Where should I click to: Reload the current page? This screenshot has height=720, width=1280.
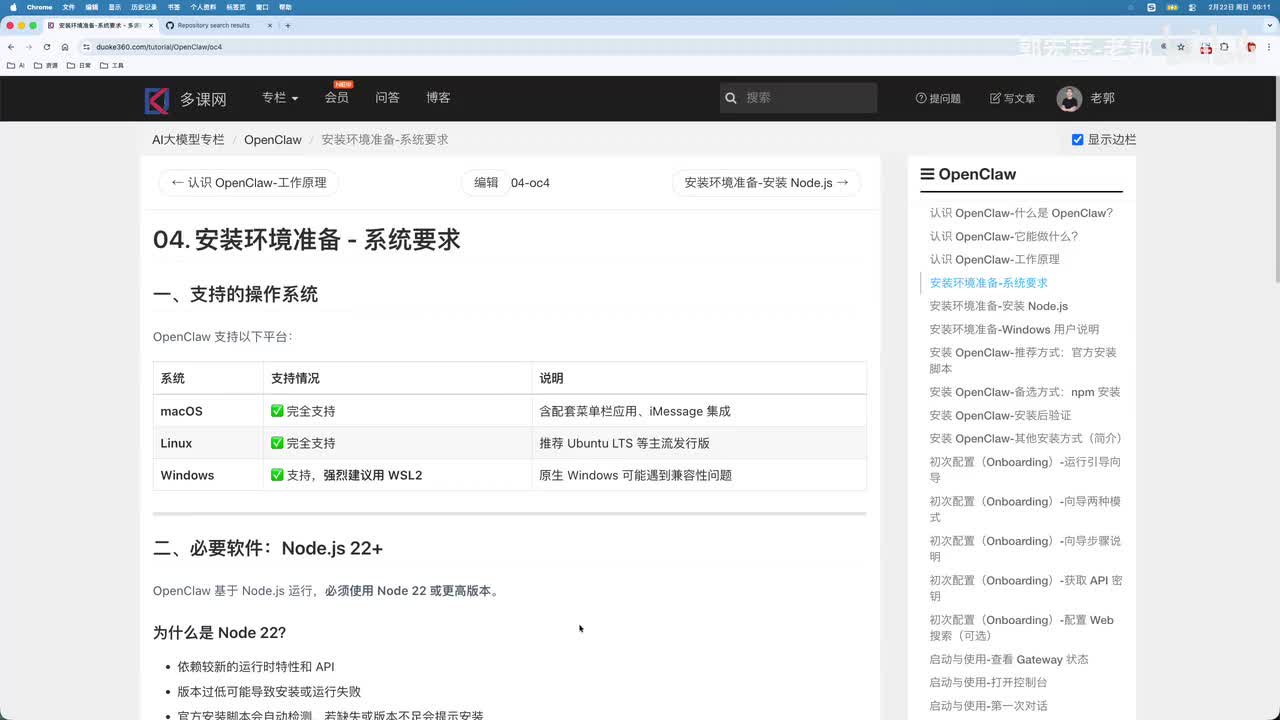pos(47,47)
